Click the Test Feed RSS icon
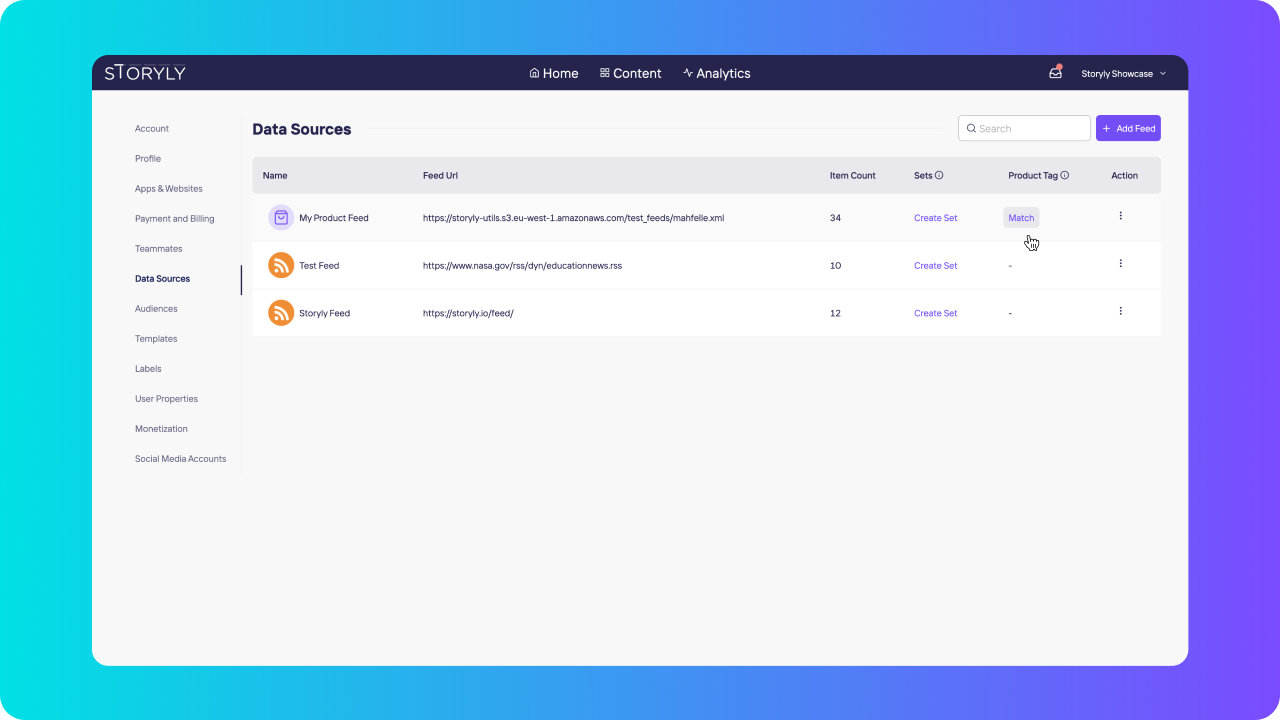The image size is (1280, 720). coord(281,265)
